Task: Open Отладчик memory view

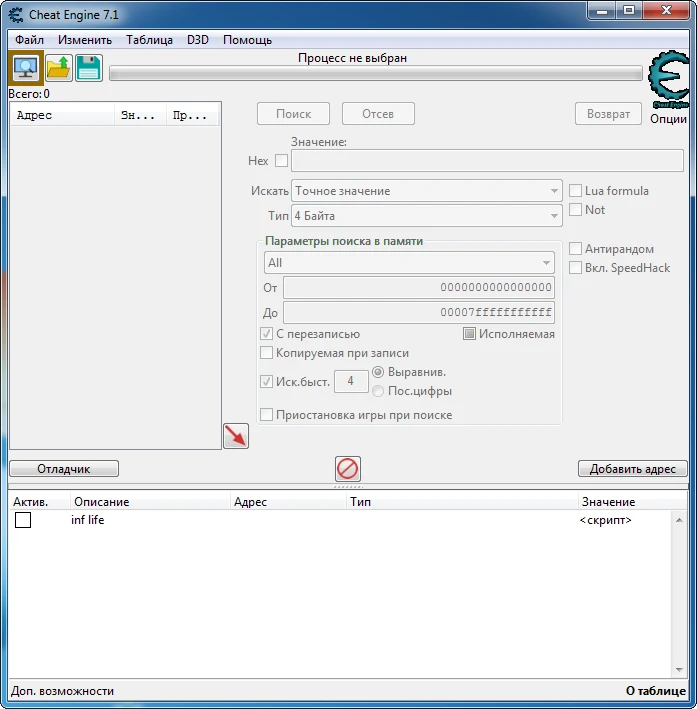Action: tap(64, 468)
